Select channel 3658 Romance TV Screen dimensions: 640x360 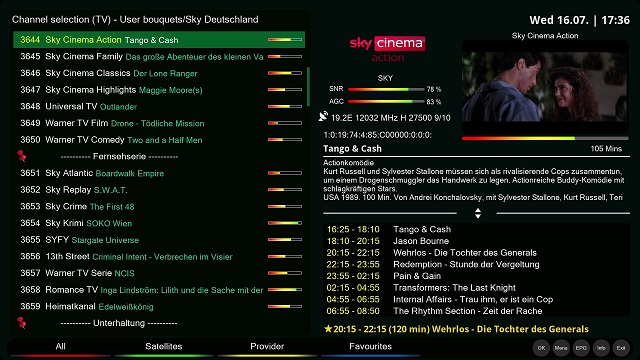tap(159, 290)
